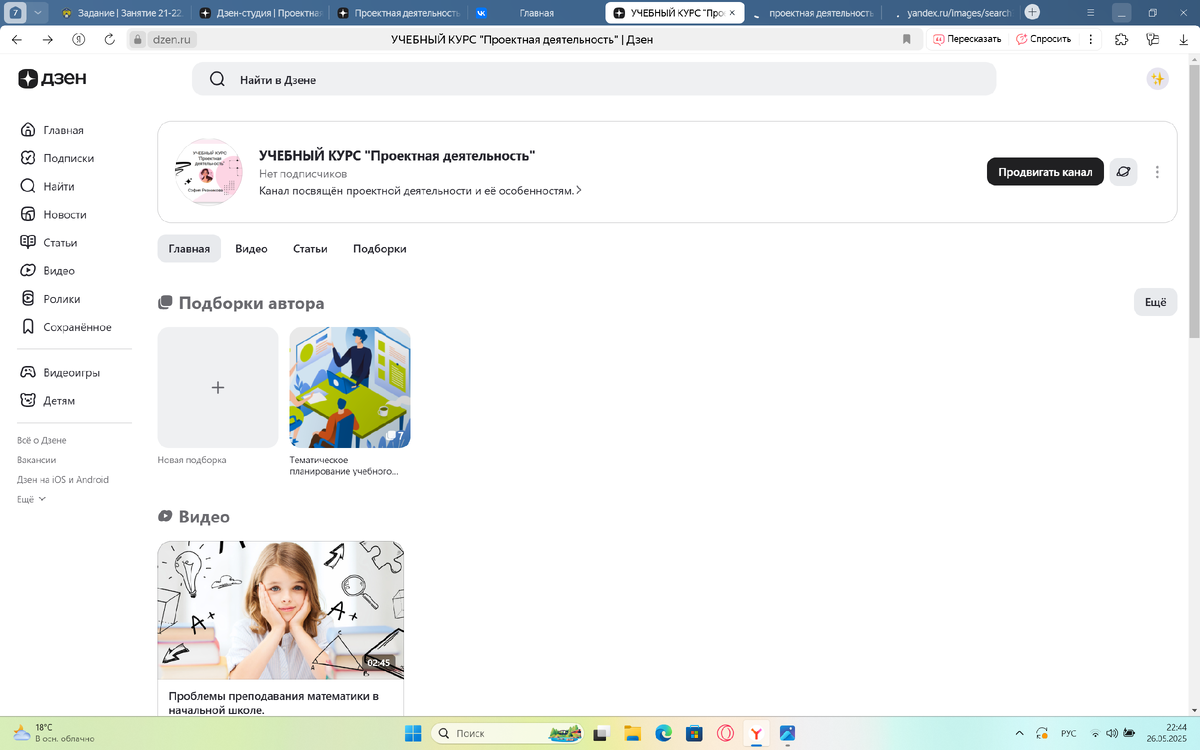Open Главная in the left sidebar
This screenshot has height=750, width=1200.
click(x=52, y=130)
